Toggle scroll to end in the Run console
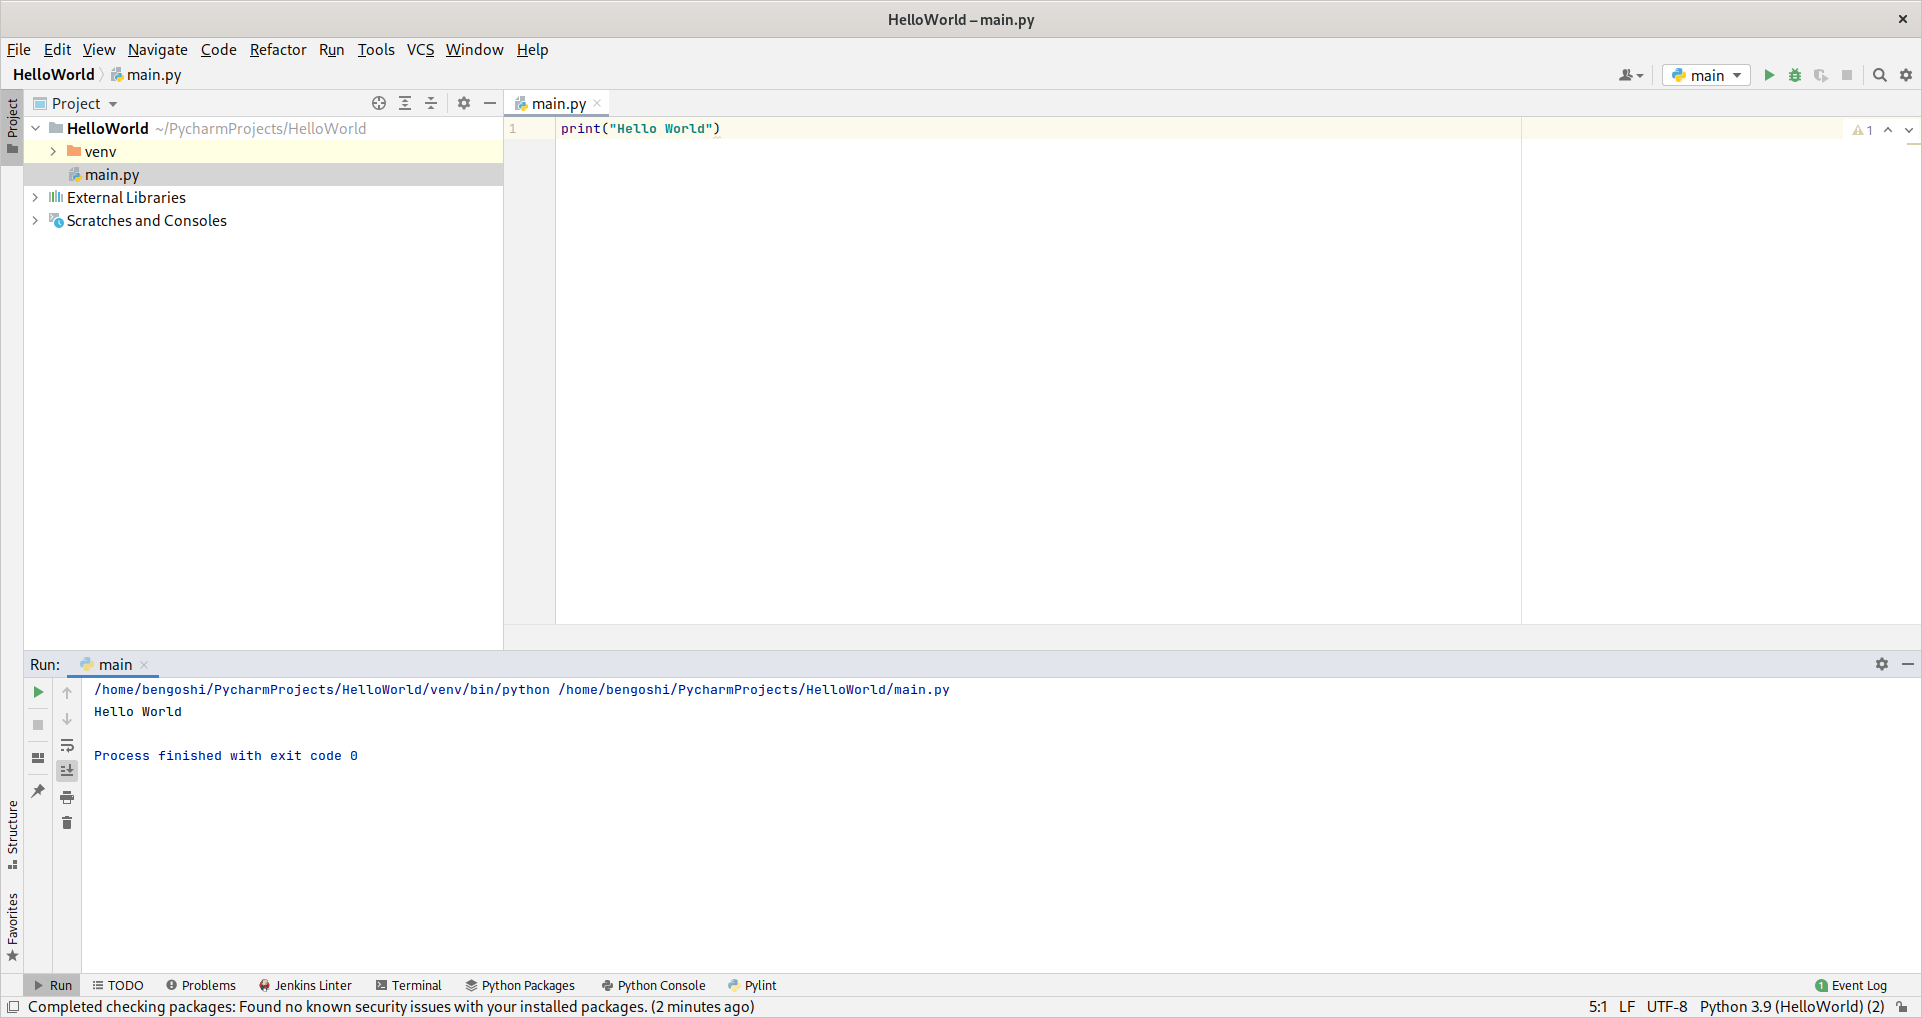1922x1018 pixels. [67, 771]
